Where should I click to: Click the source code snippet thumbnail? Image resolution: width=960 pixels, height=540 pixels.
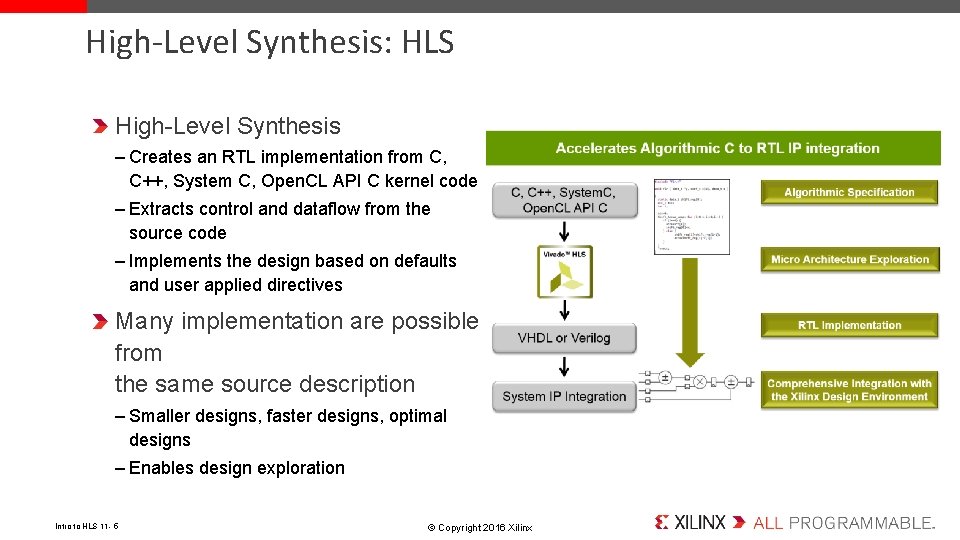tap(691, 217)
